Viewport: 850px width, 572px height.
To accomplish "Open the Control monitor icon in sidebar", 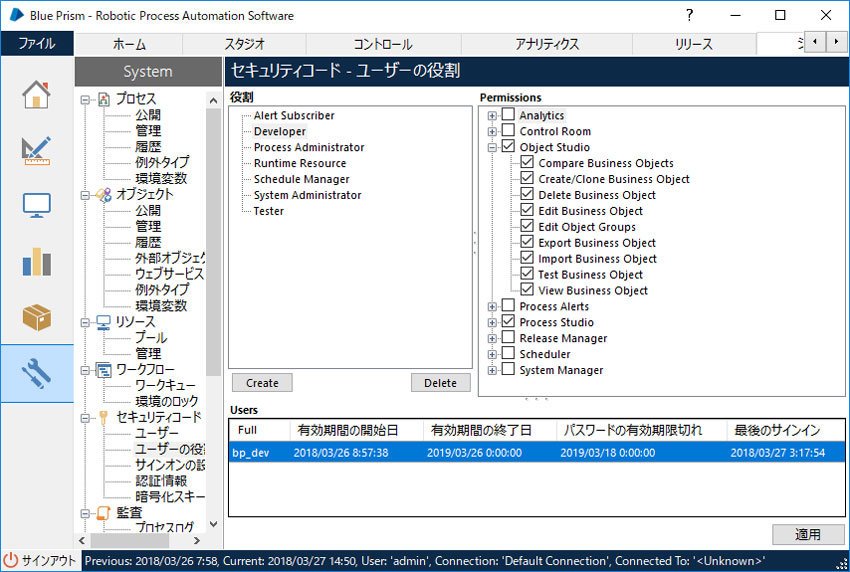I will tap(36, 205).
